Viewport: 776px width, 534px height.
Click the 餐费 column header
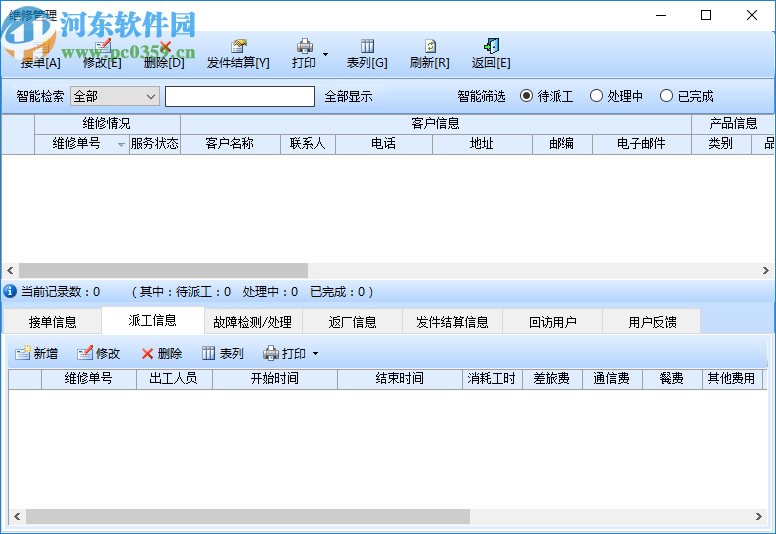[x=672, y=379]
